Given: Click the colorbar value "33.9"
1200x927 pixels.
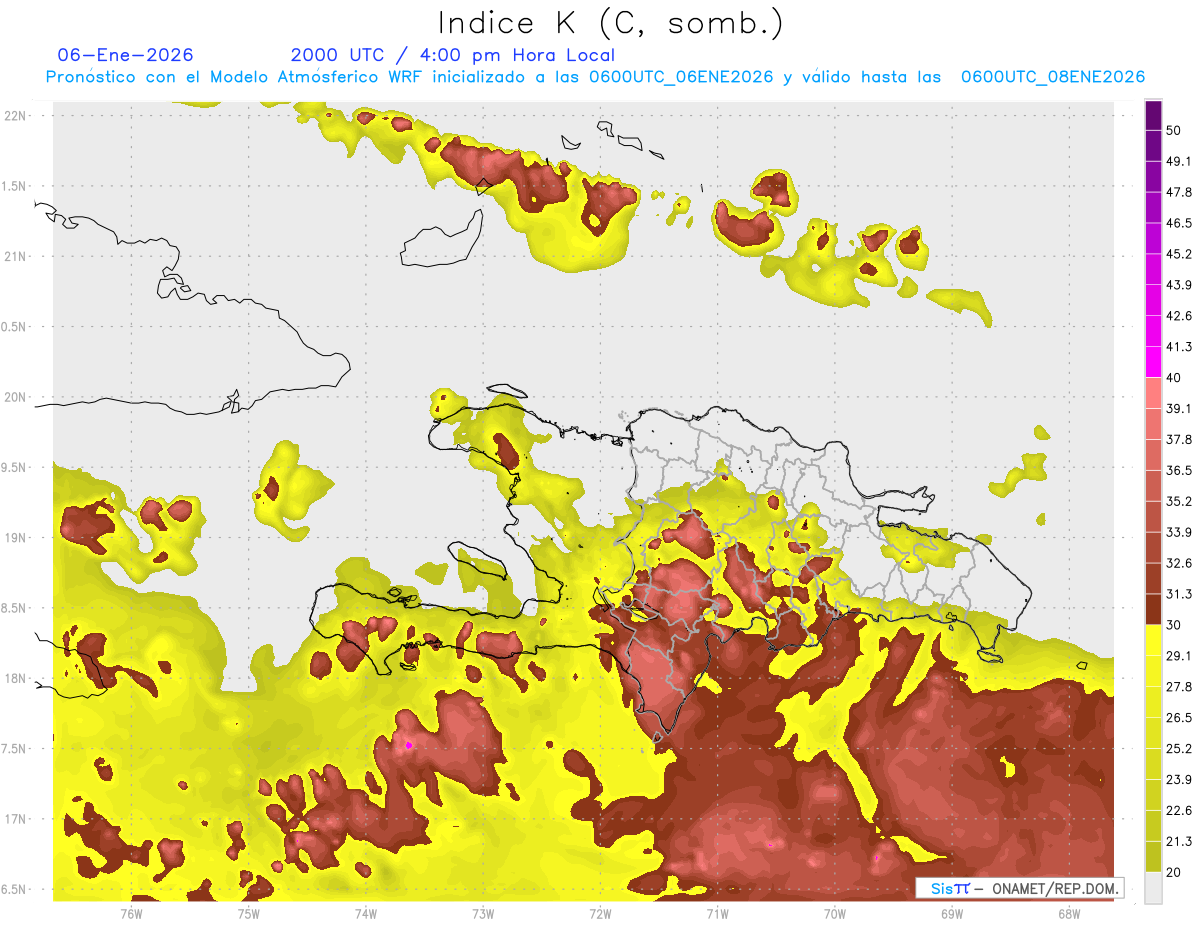Looking at the screenshot, I should 1179,532.
